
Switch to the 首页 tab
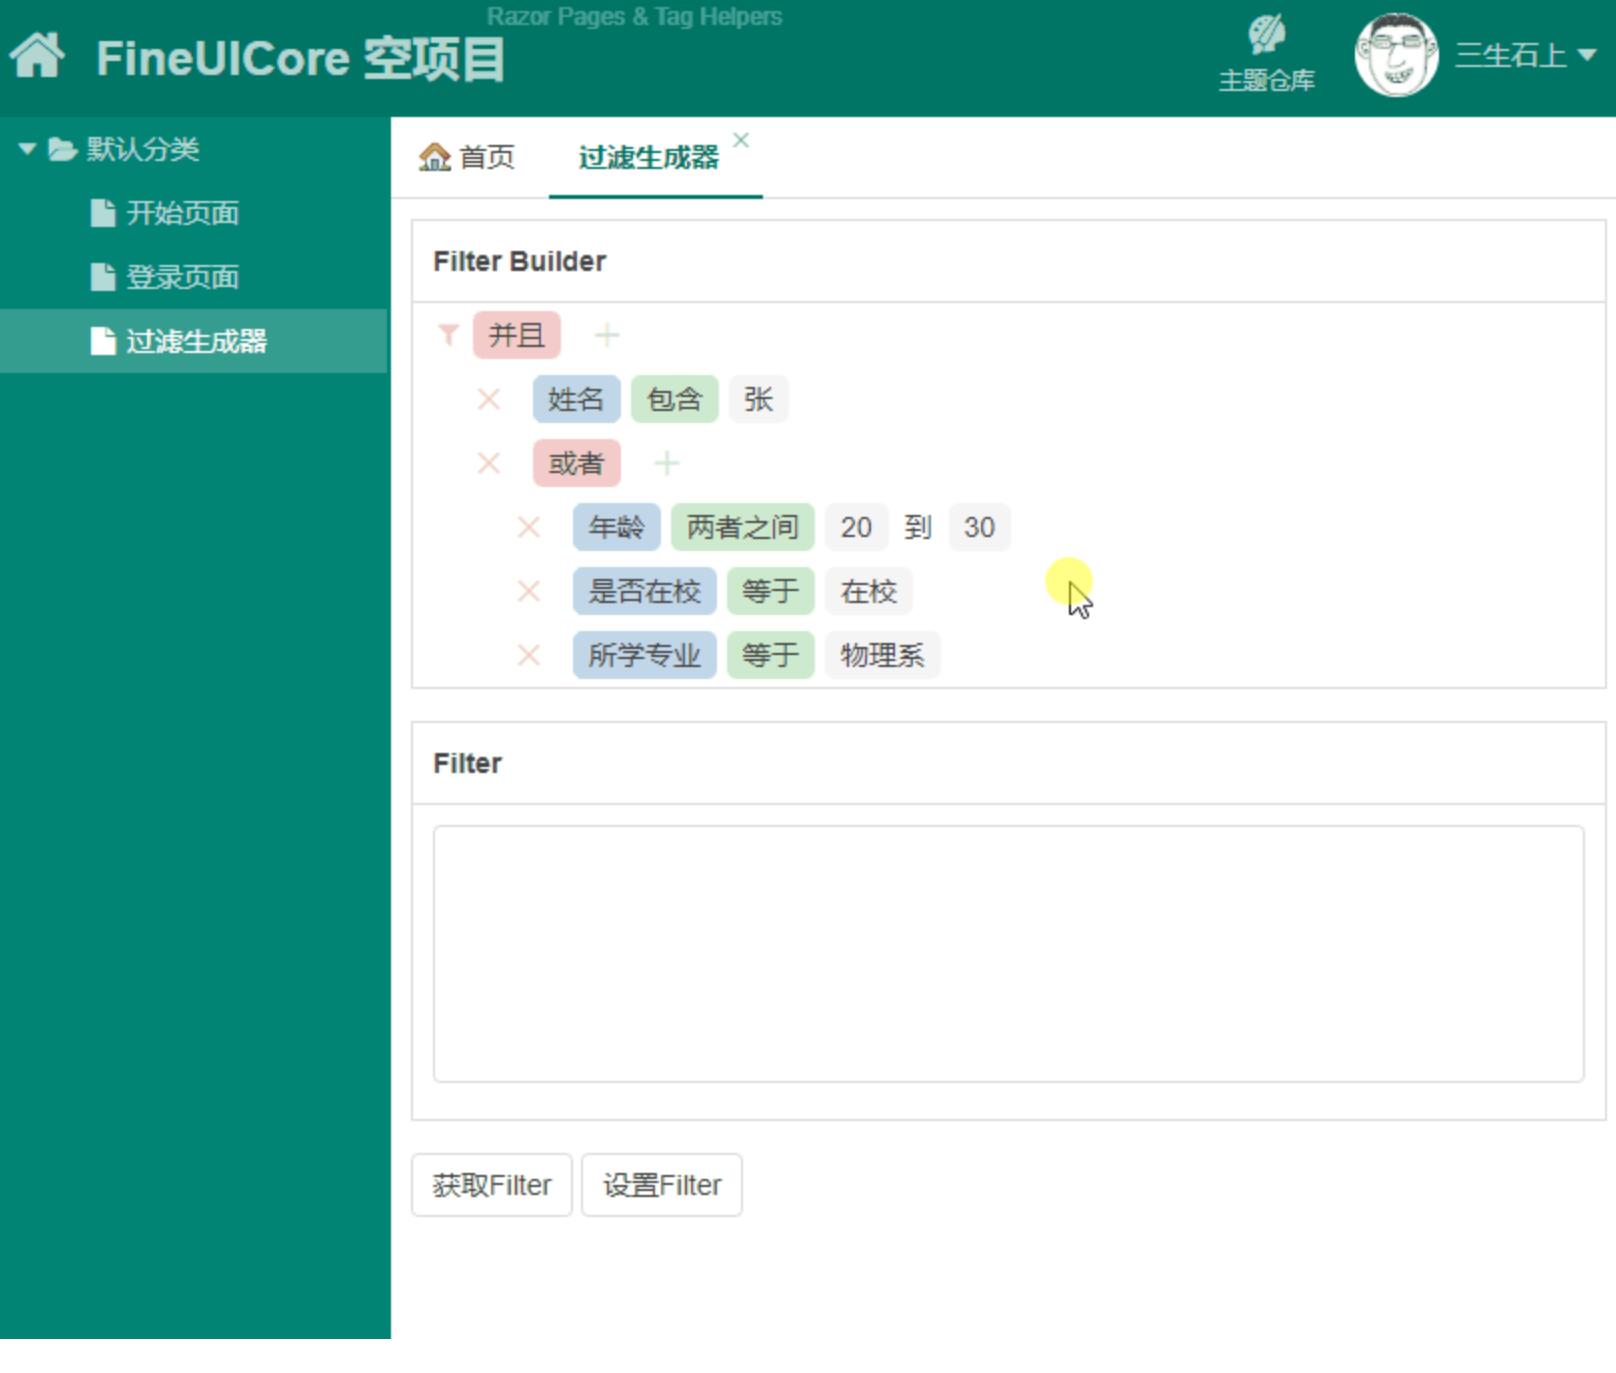tap(467, 157)
